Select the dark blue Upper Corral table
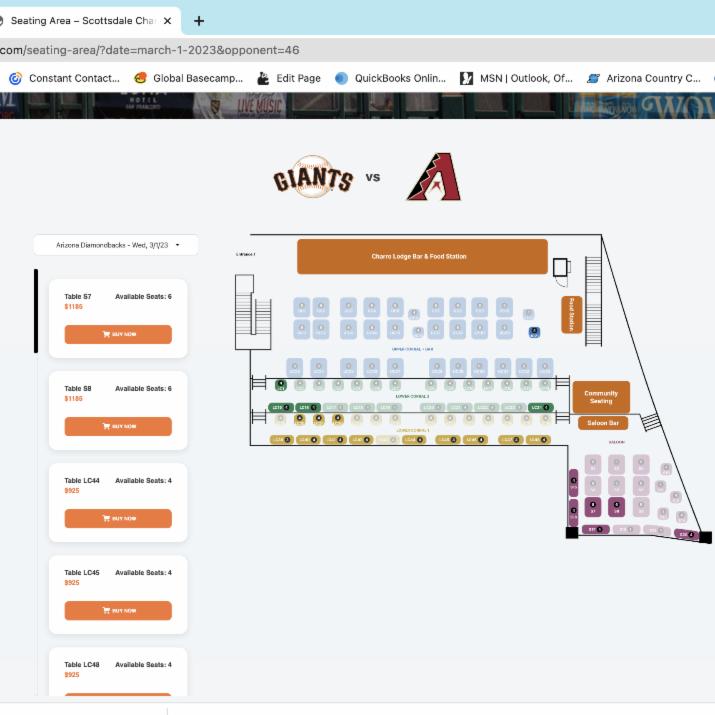Image resolution: width=715 pixels, height=715 pixels. click(x=534, y=332)
